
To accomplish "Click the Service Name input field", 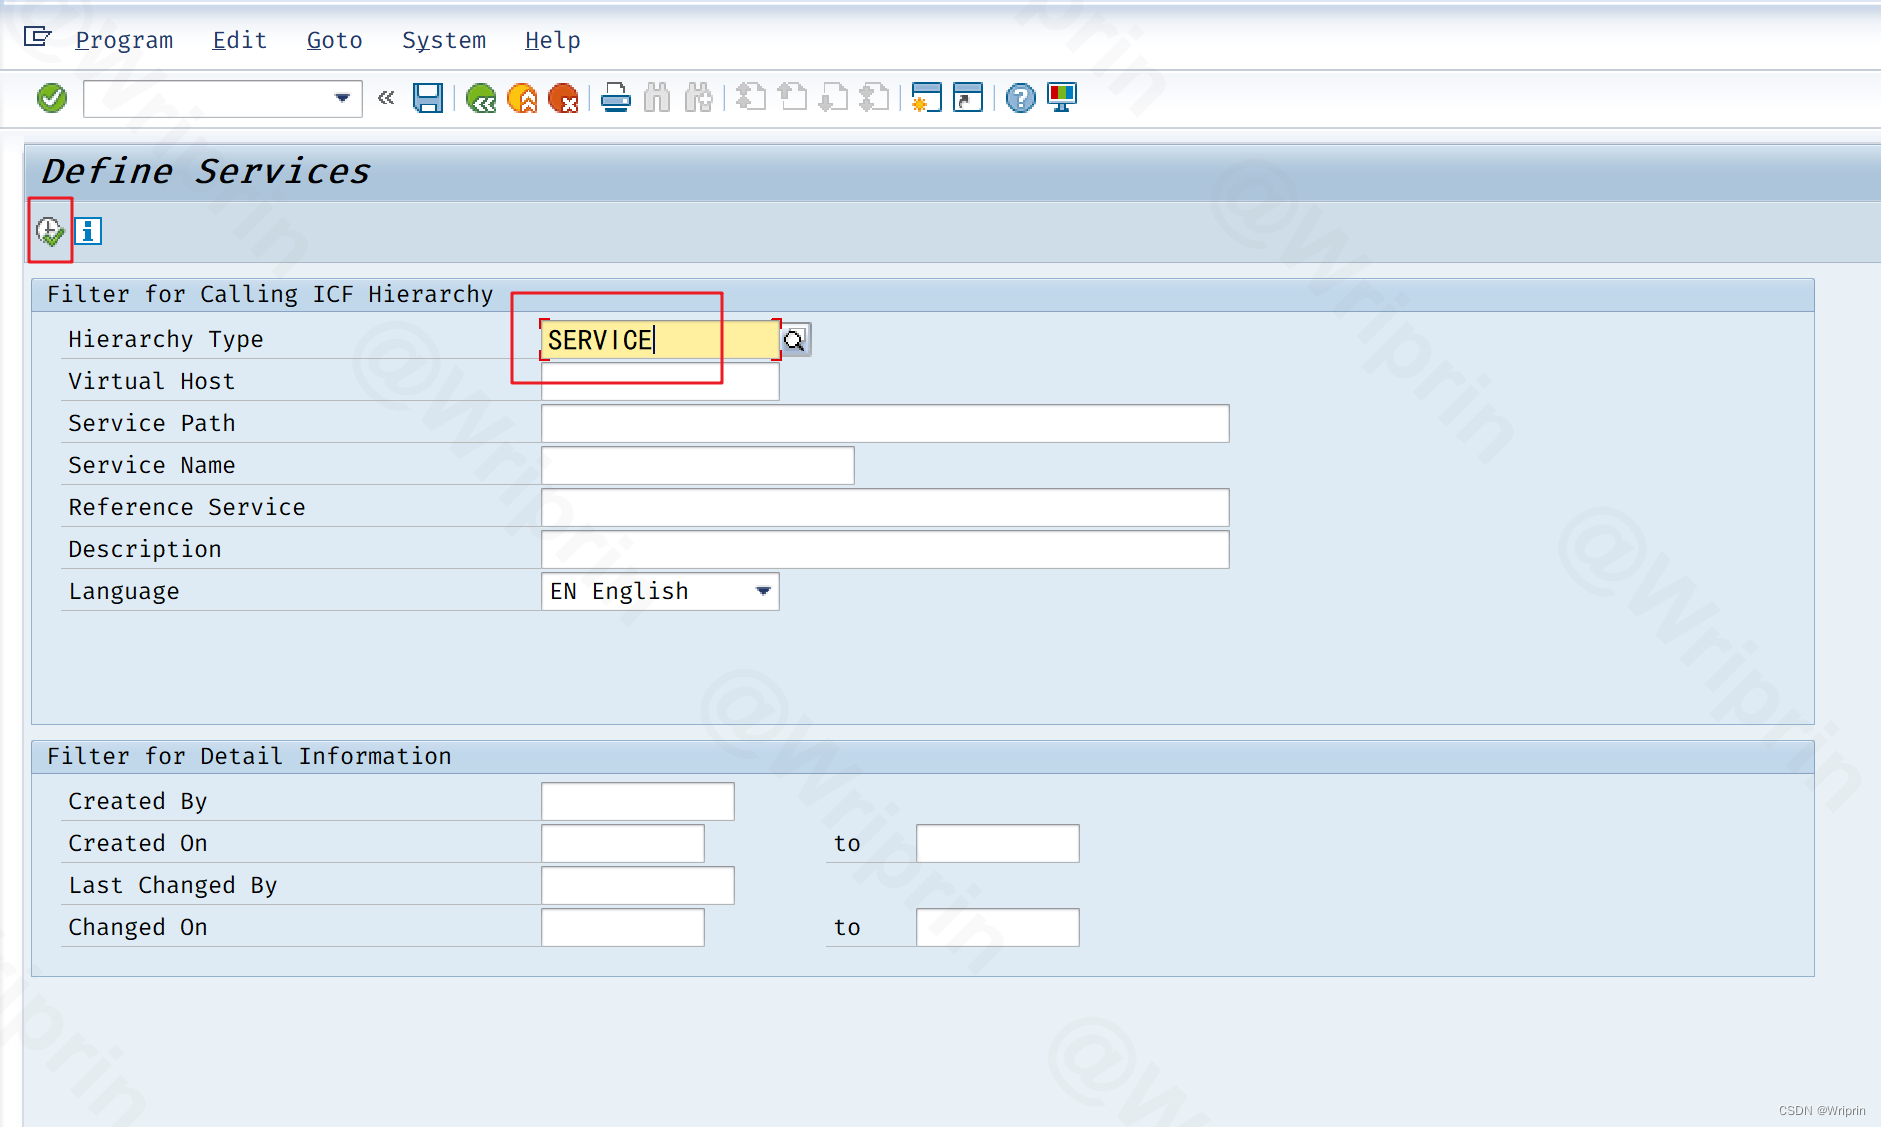I will (697, 464).
